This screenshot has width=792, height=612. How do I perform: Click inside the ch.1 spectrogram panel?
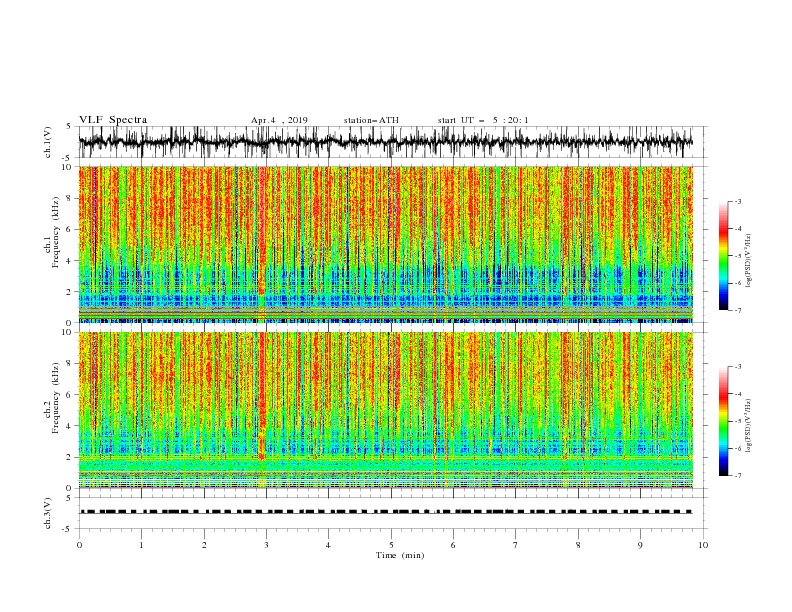tap(385, 244)
